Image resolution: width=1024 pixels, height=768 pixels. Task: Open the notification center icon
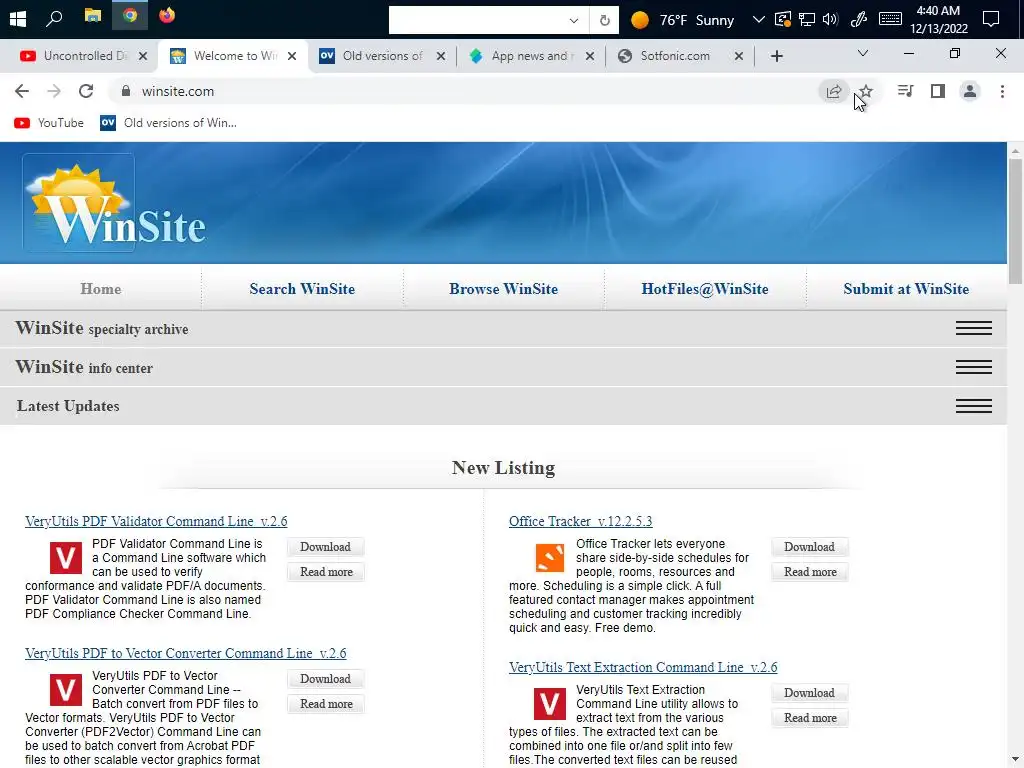pyautogui.click(x=991, y=19)
